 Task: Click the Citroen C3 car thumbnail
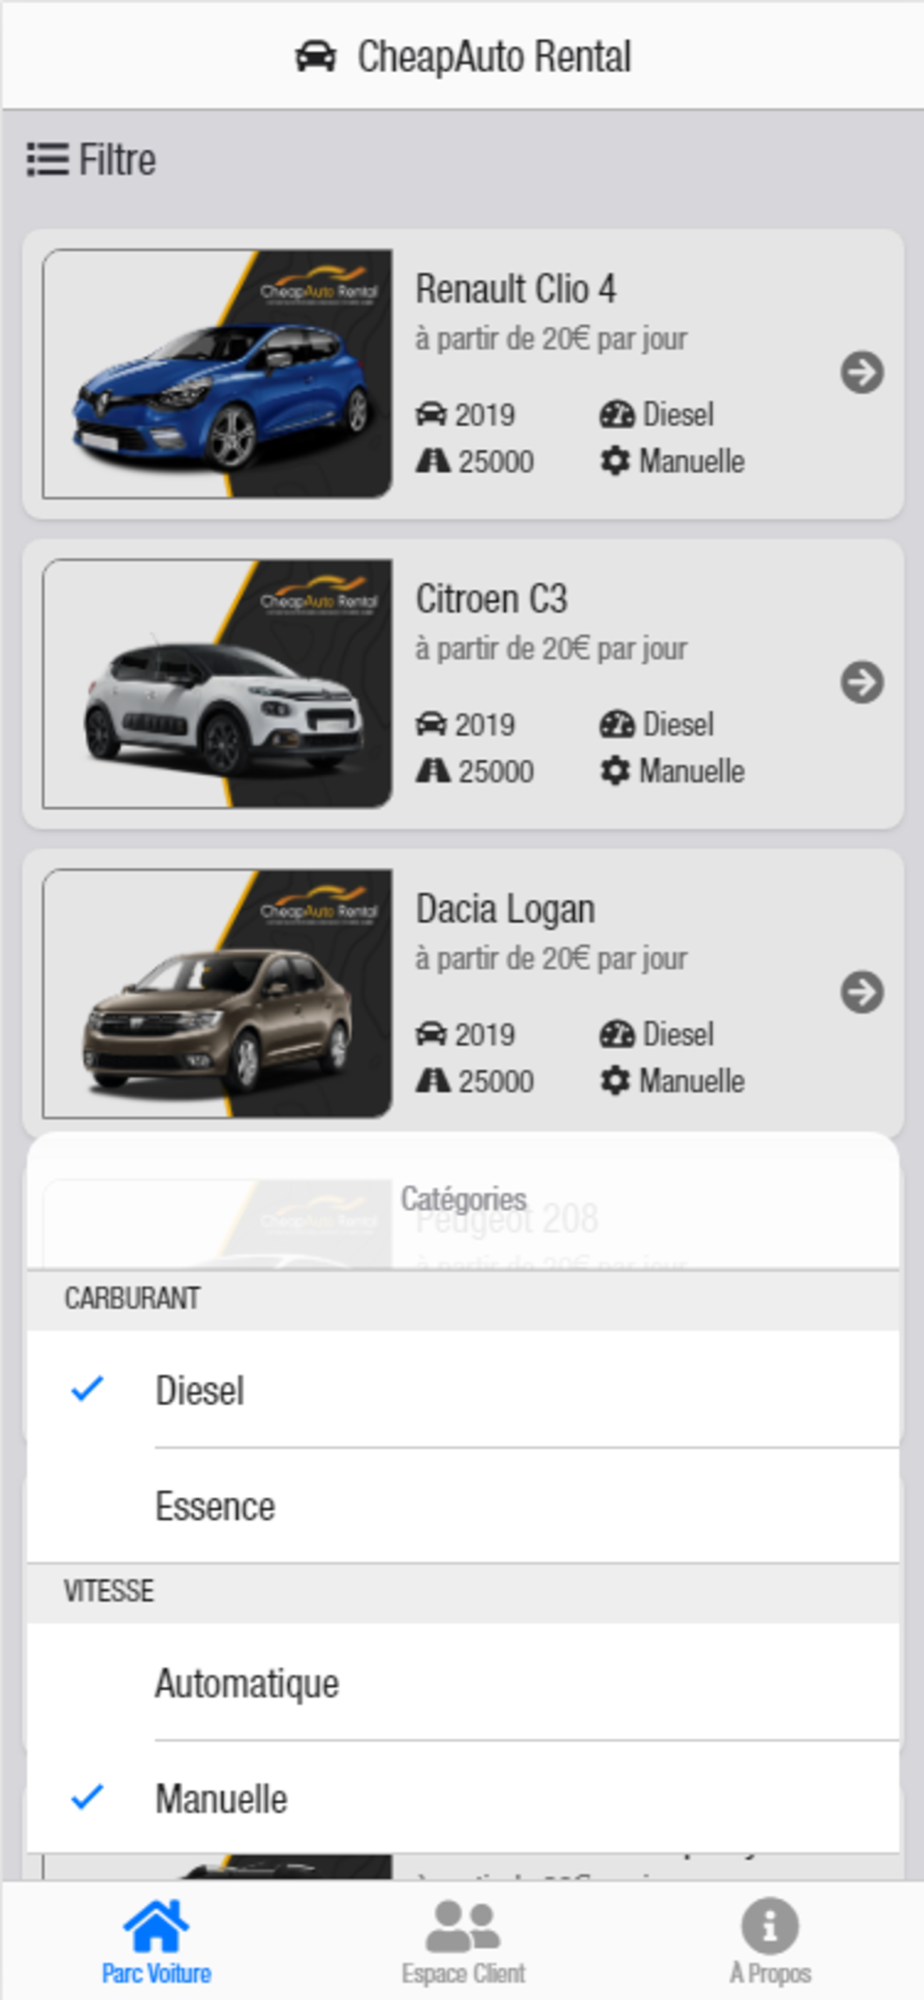[217, 683]
